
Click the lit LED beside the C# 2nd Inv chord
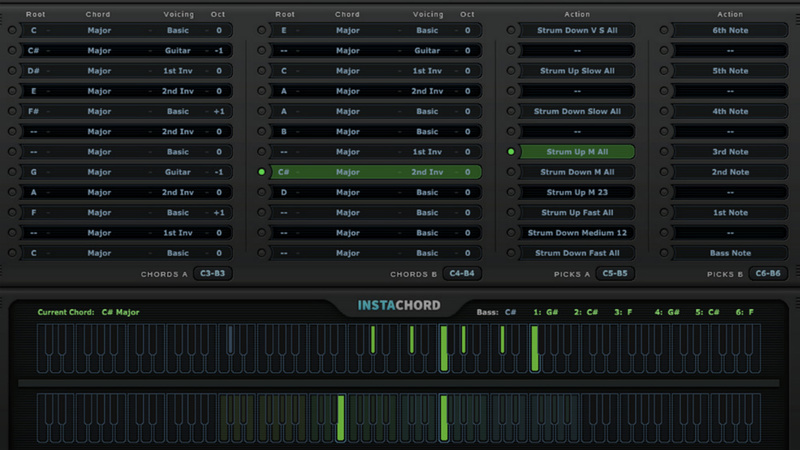pos(262,172)
